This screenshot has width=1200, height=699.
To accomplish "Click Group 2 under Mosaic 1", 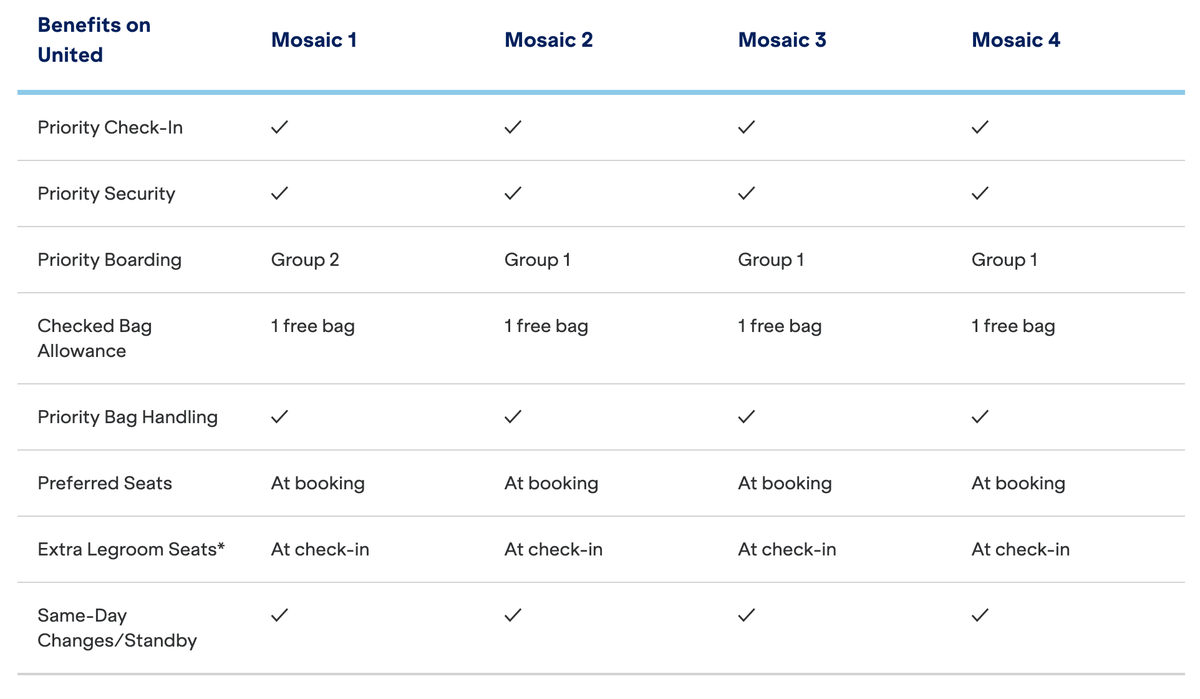I will tap(305, 260).
